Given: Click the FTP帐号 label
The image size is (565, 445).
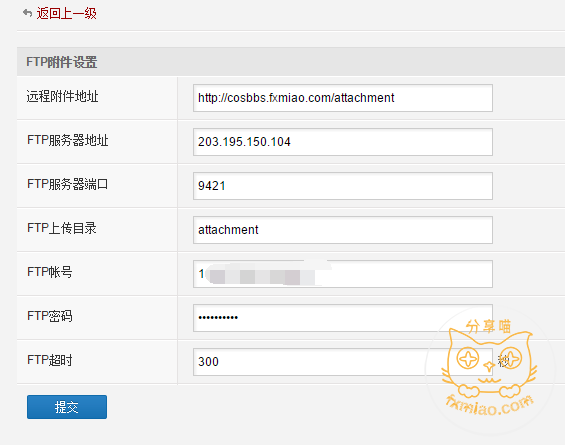Looking at the screenshot, I should (x=50, y=272).
